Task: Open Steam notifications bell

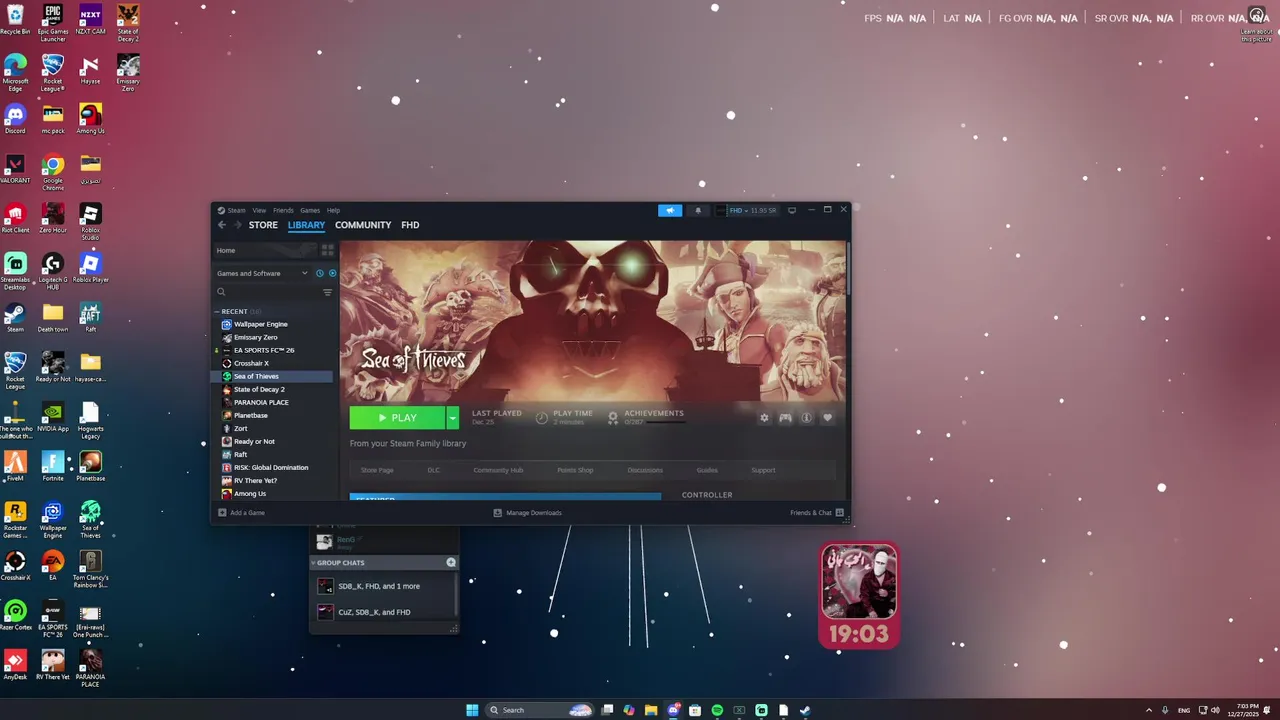Action: [x=698, y=210]
